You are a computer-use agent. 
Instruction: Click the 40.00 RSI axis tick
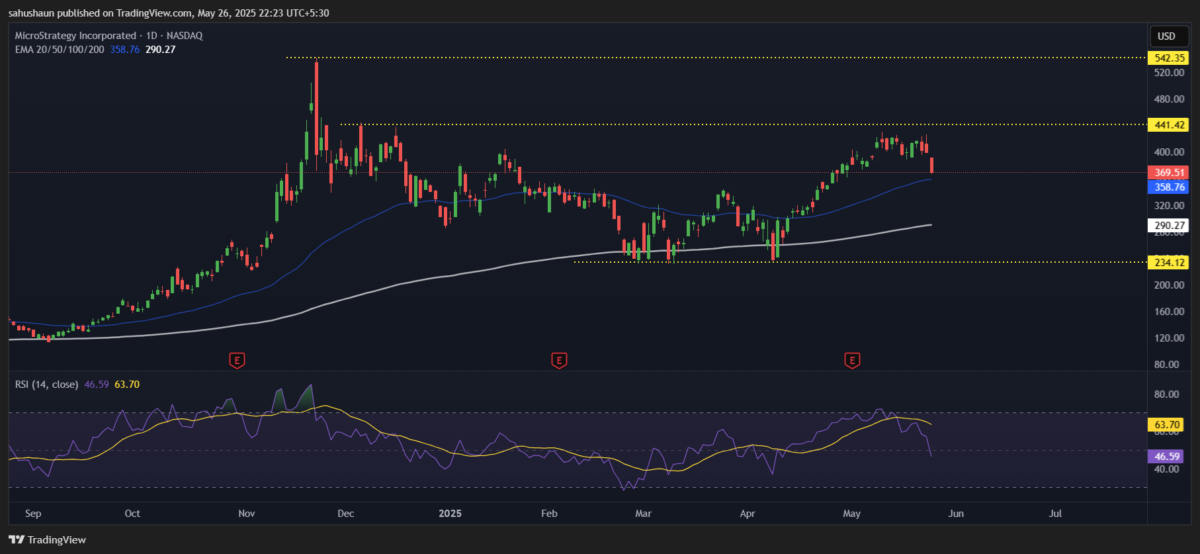tap(1166, 467)
